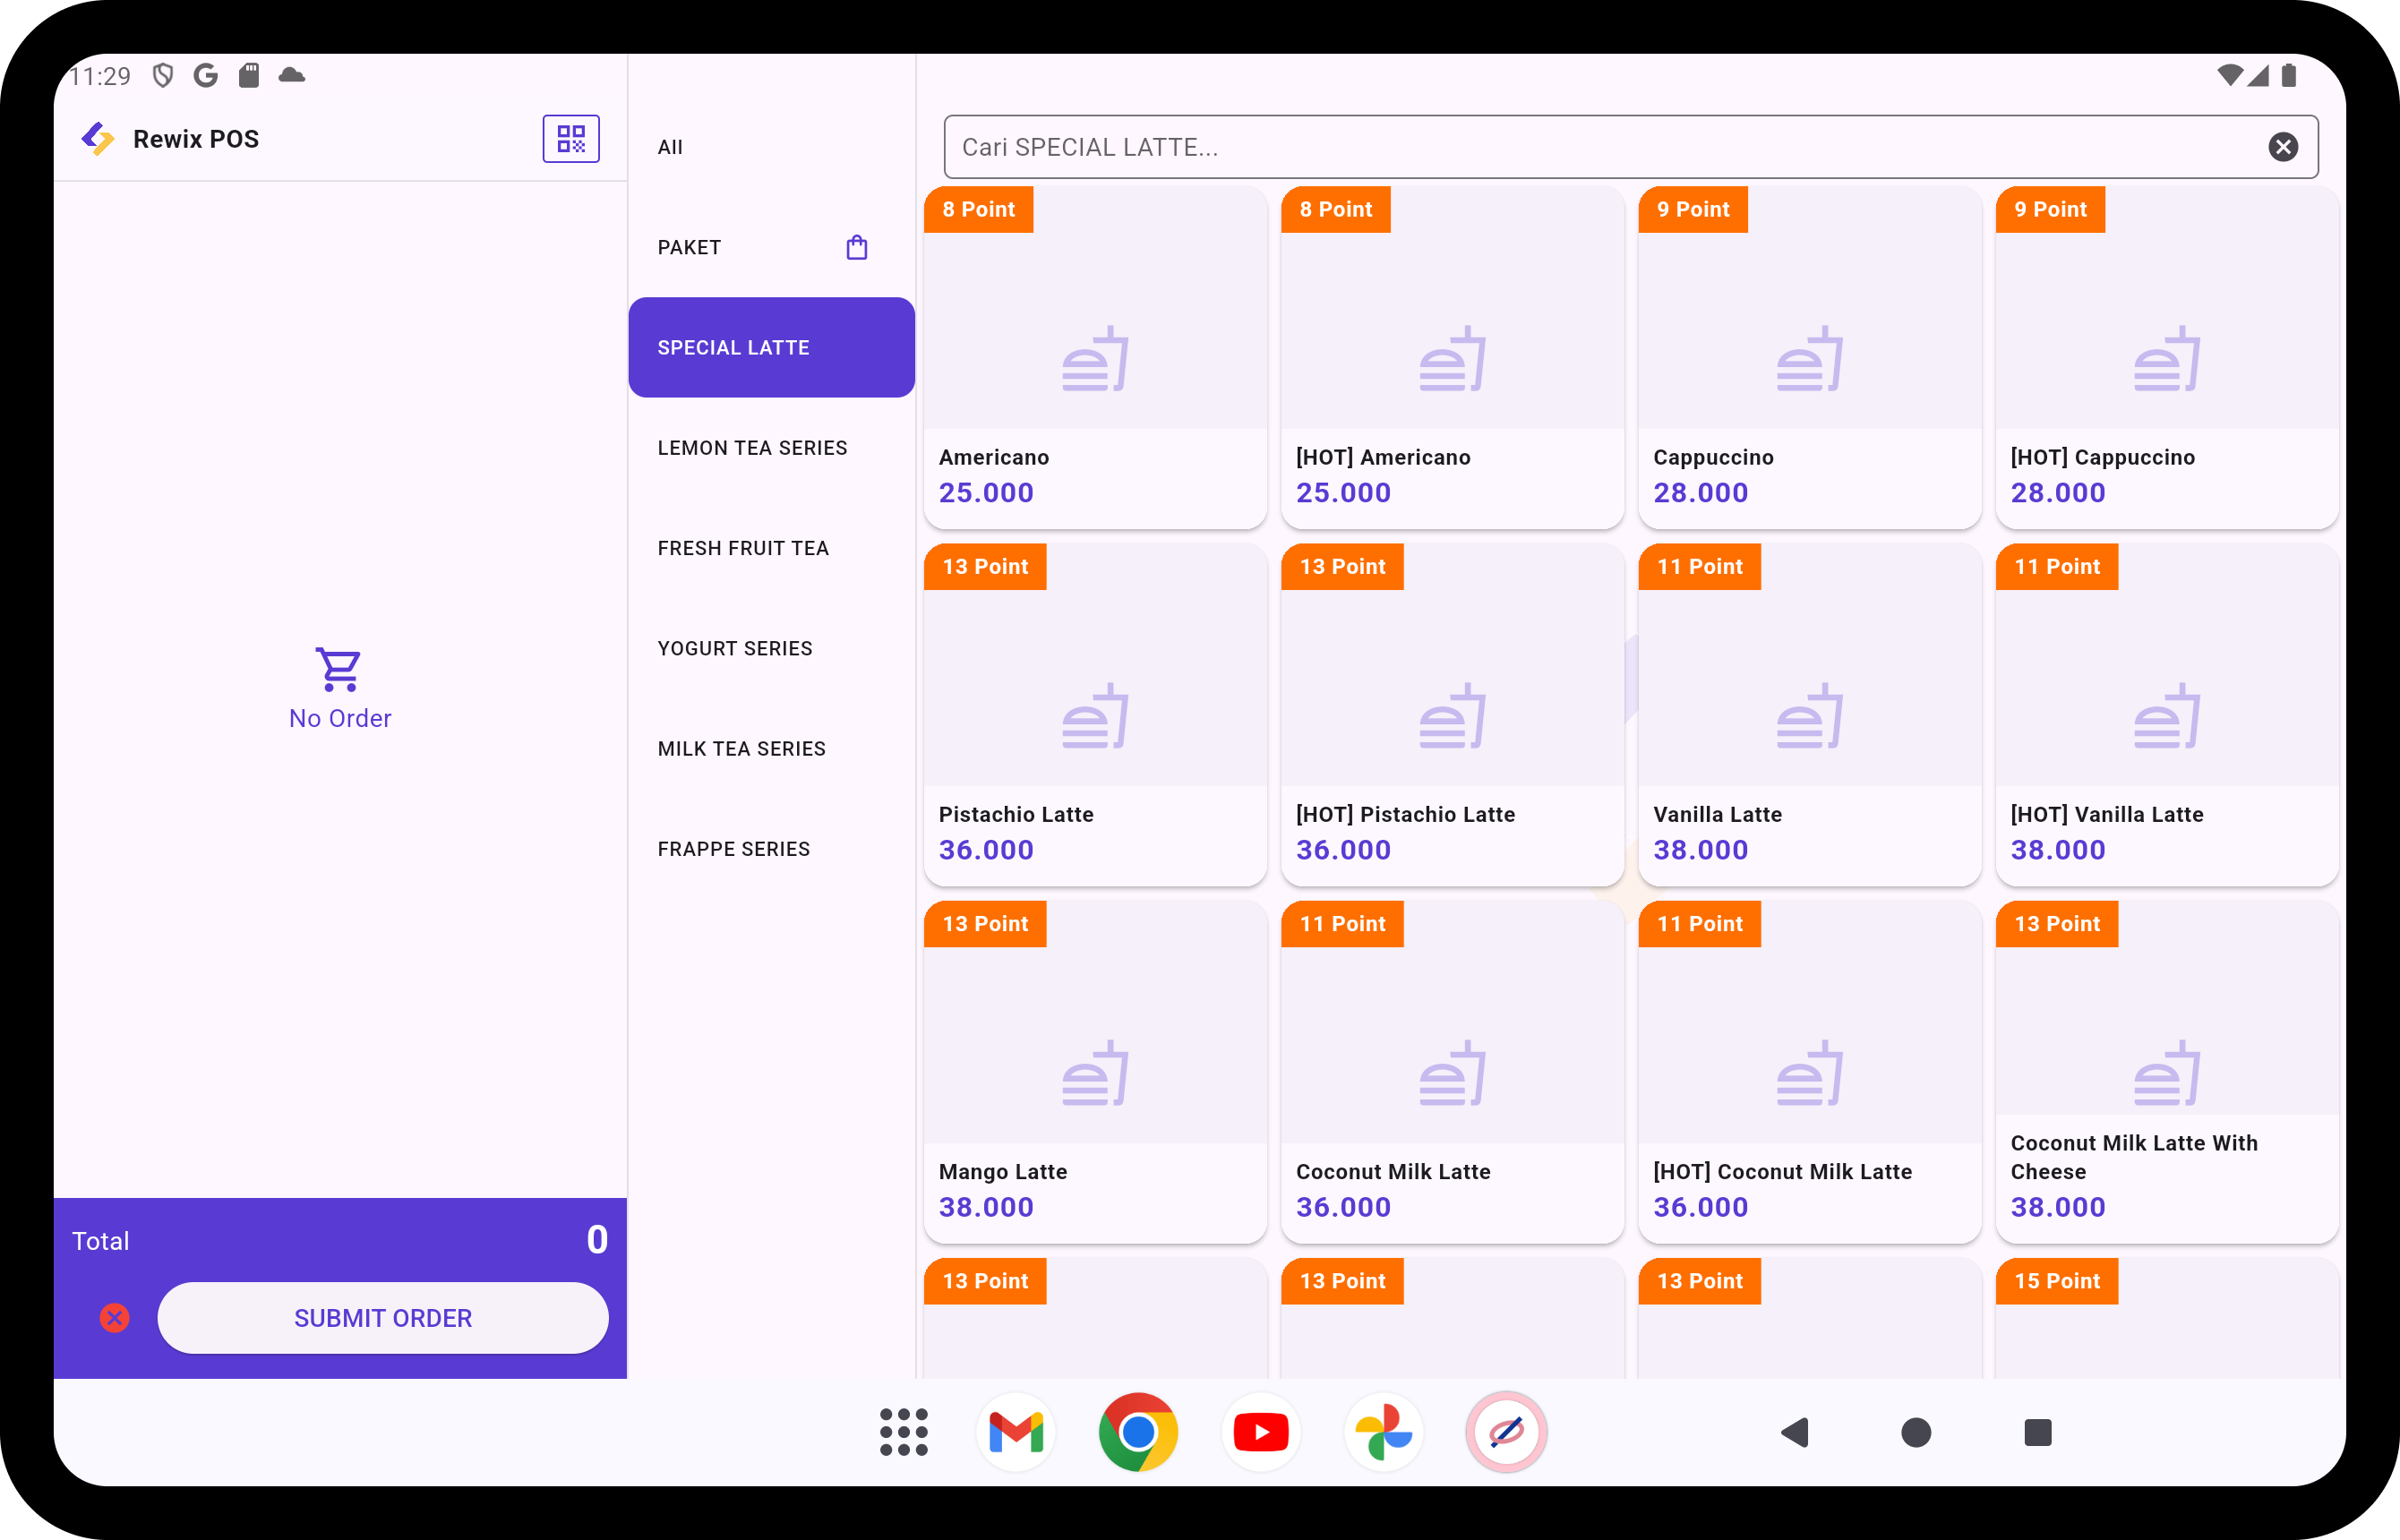This screenshot has height=1540, width=2400.
Task: Click the No Order shopping cart icon
Action: click(x=338, y=668)
